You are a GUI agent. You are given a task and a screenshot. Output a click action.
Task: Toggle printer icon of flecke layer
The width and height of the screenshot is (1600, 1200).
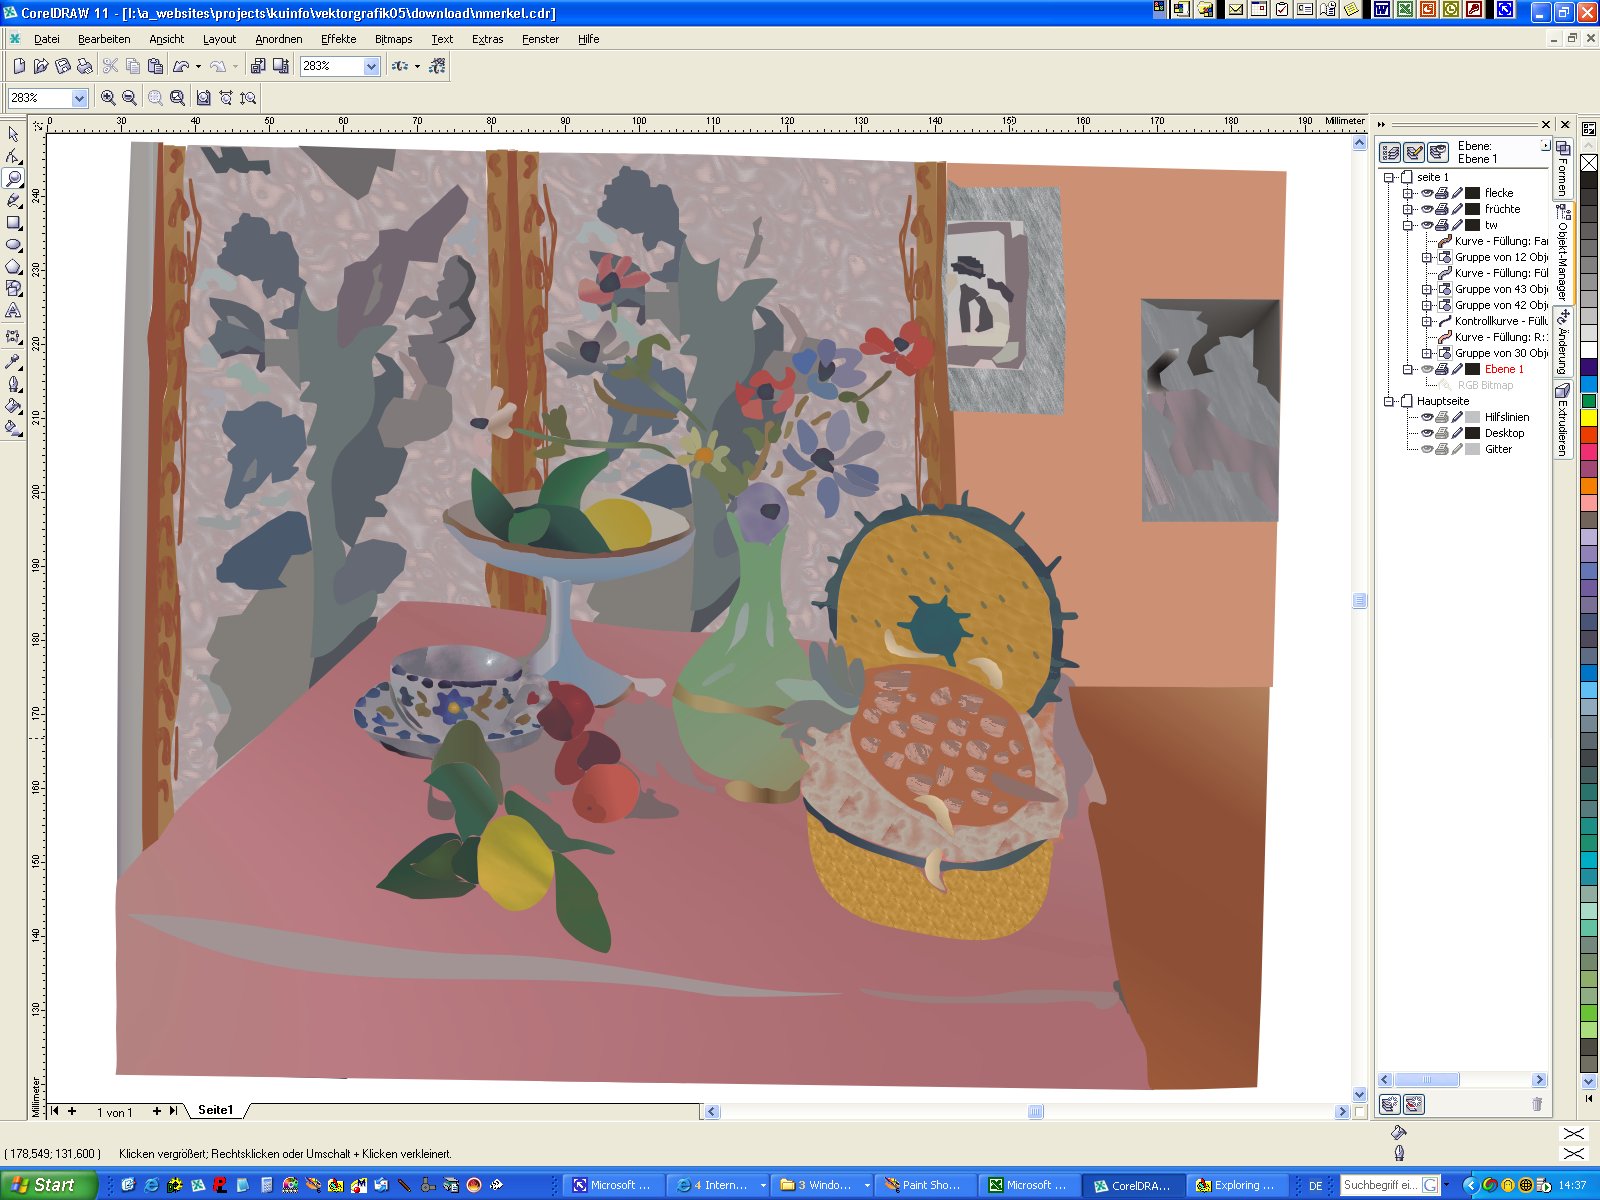[x=1442, y=193]
